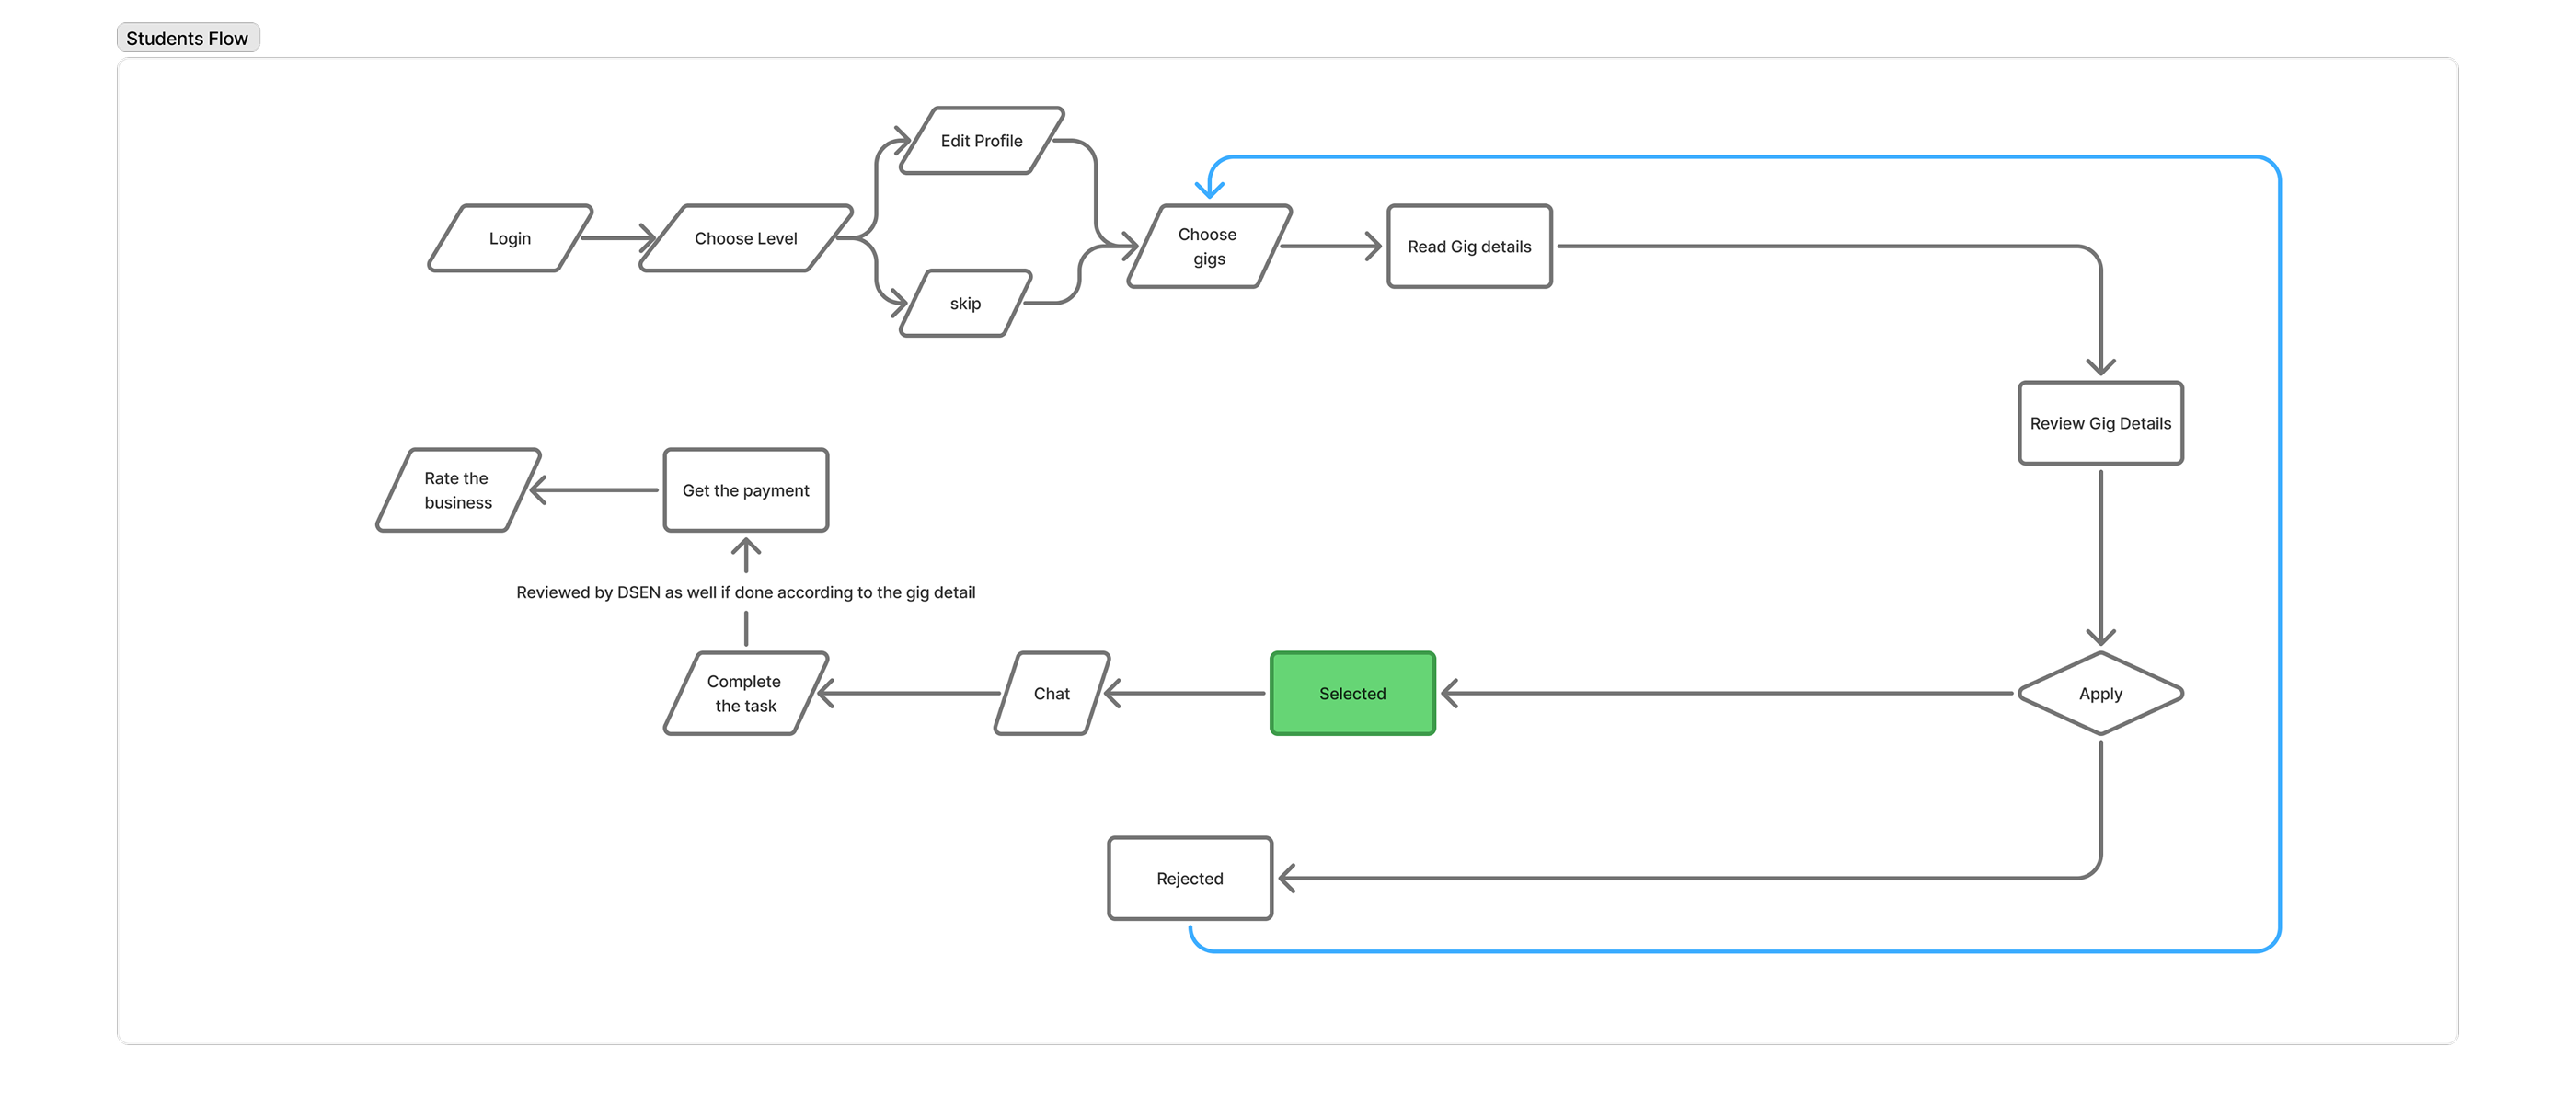Click the Read Gig details box
Screen dimensions: 2576x1104
click(x=1469, y=246)
